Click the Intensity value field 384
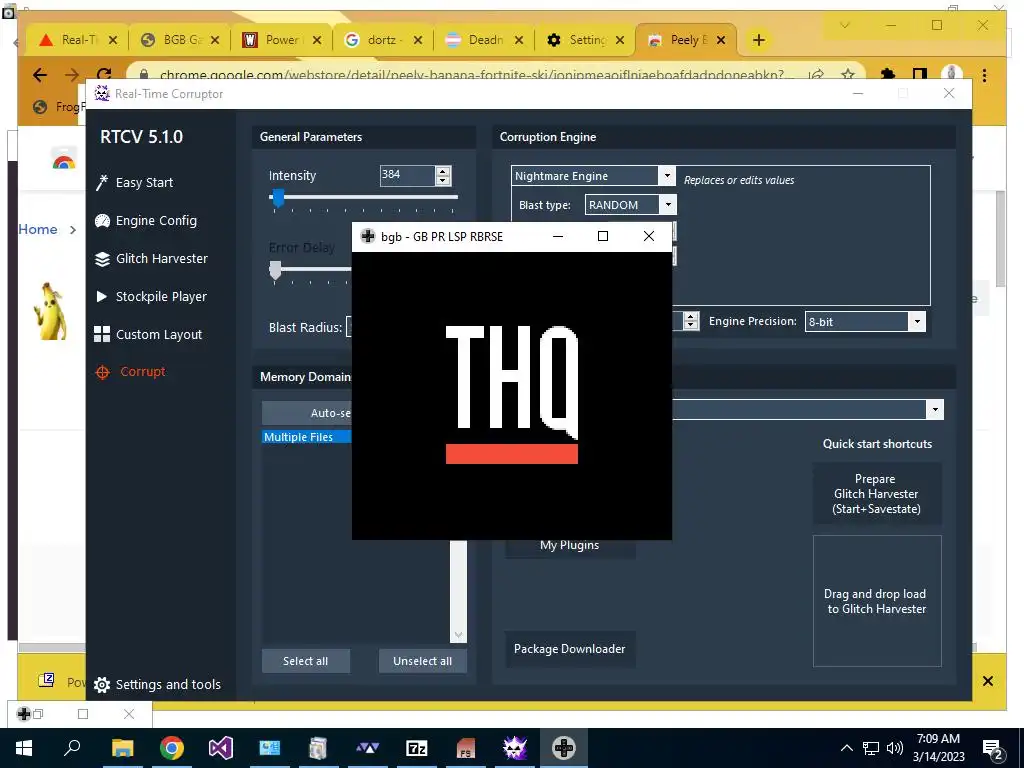The image size is (1024, 768). coord(407,175)
